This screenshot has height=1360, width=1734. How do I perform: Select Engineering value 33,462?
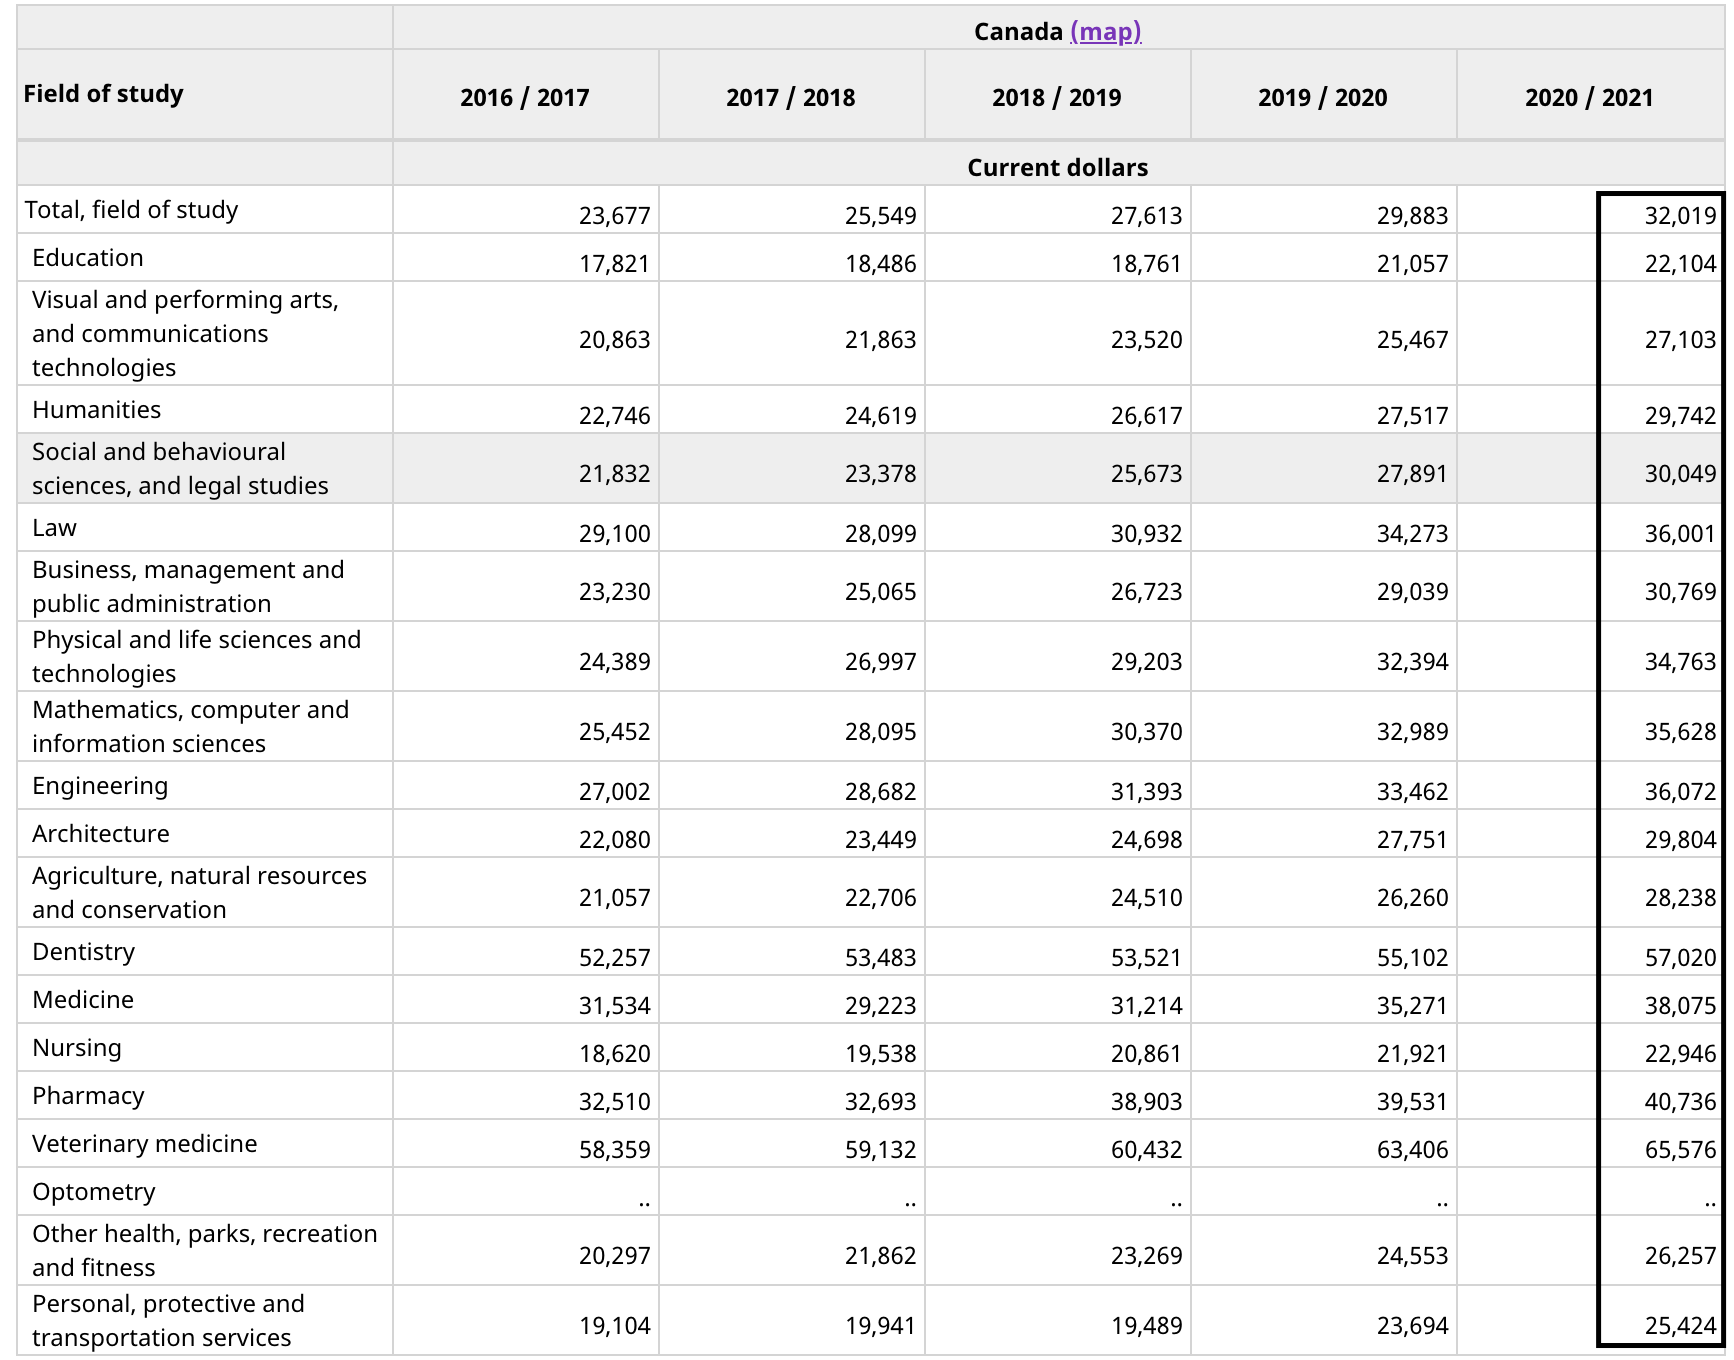pos(1412,791)
